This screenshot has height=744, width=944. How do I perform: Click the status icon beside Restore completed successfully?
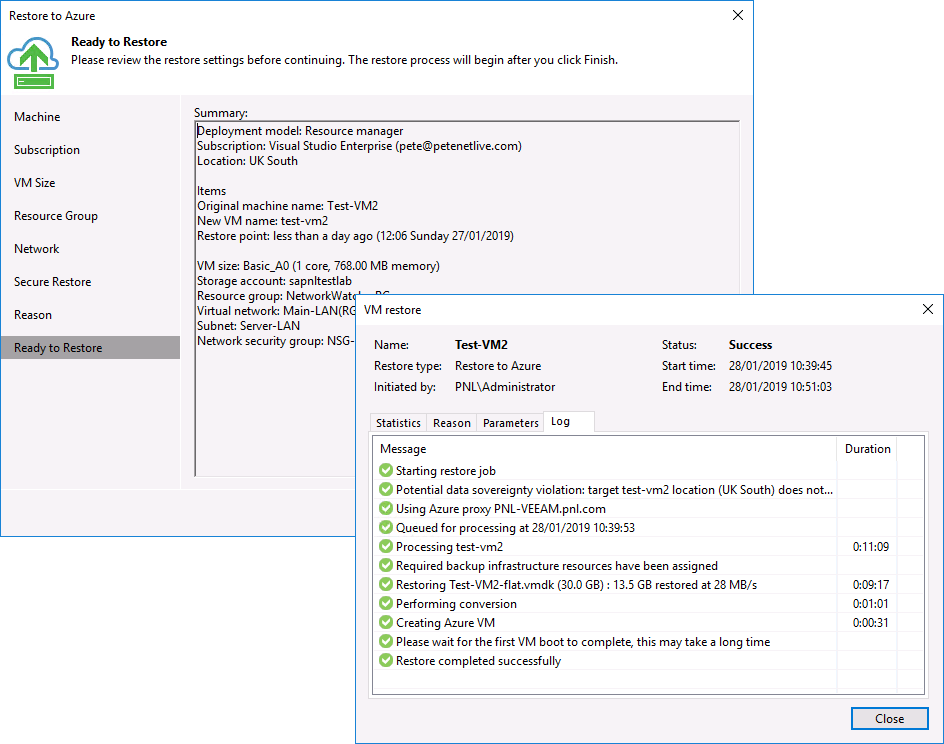386,660
